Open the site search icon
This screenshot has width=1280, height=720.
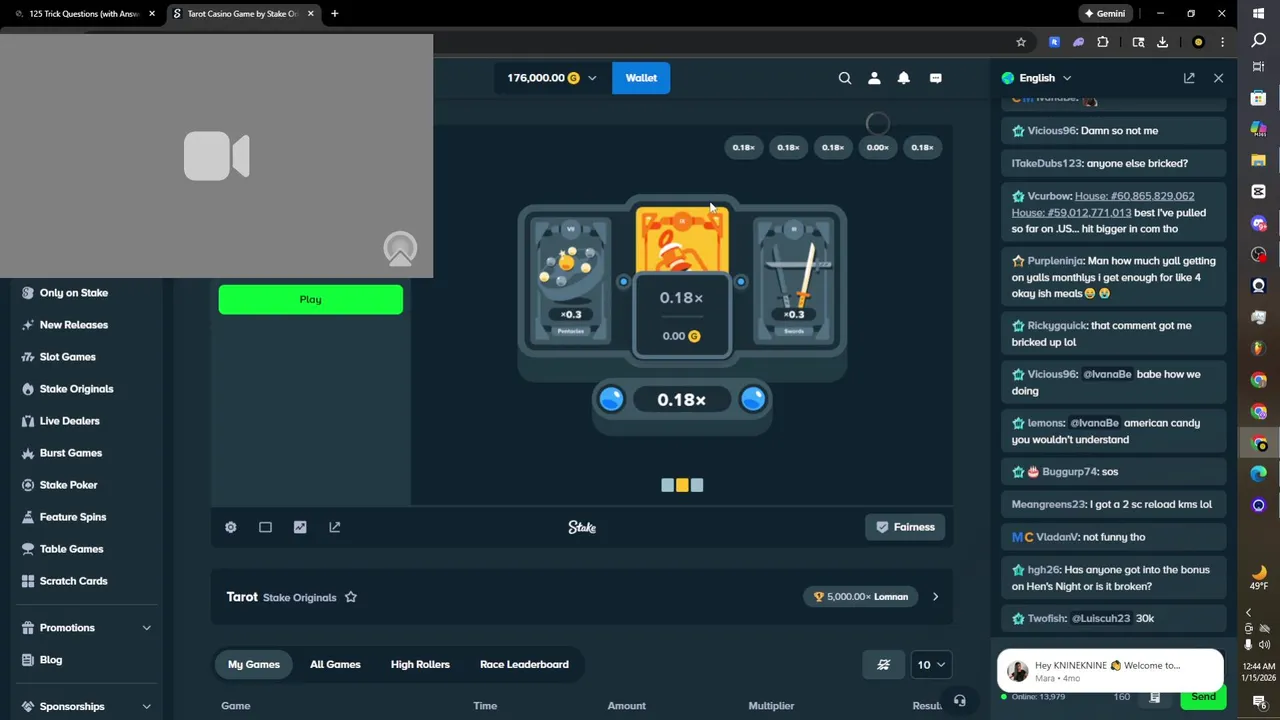pos(845,78)
